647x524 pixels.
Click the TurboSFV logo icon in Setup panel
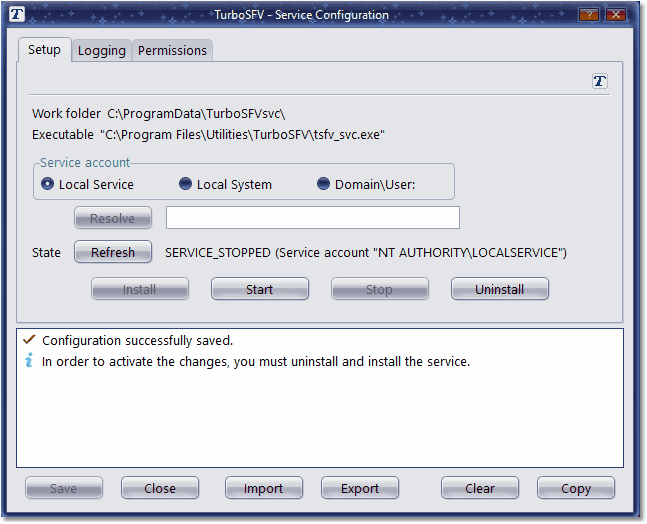point(600,81)
